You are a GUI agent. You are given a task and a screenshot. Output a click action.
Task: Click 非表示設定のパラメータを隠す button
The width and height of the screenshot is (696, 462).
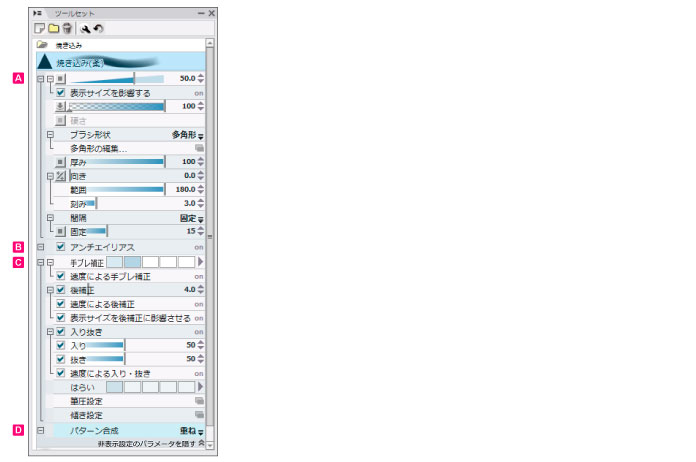click(x=150, y=442)
